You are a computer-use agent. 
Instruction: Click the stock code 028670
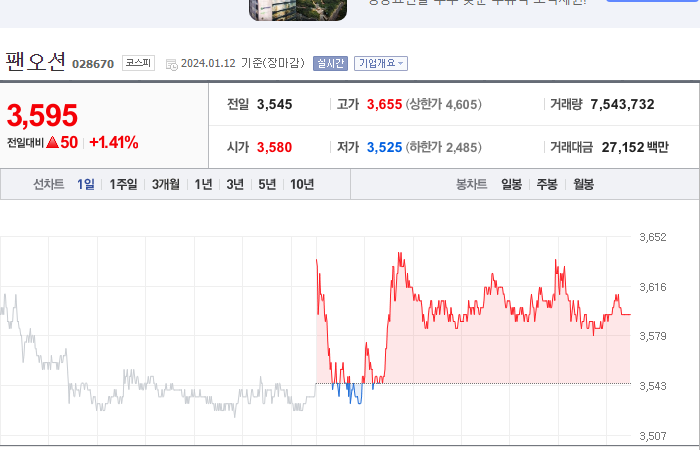click(93, 64)
